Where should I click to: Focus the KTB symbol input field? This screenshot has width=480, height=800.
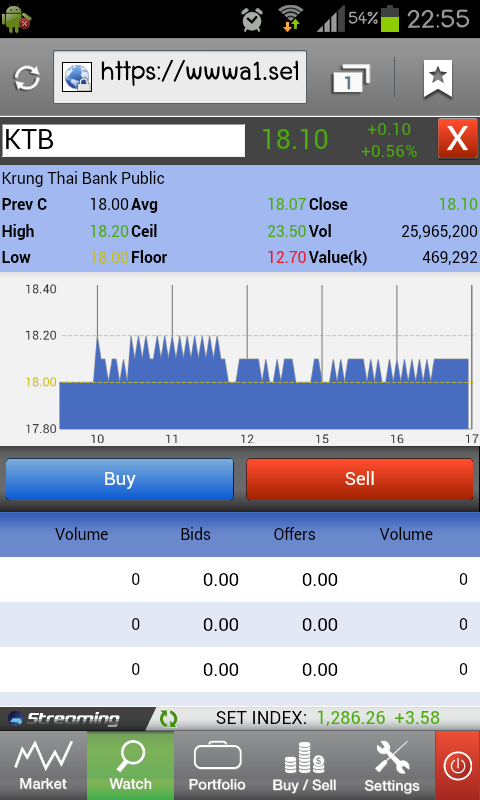click(123, 140)
